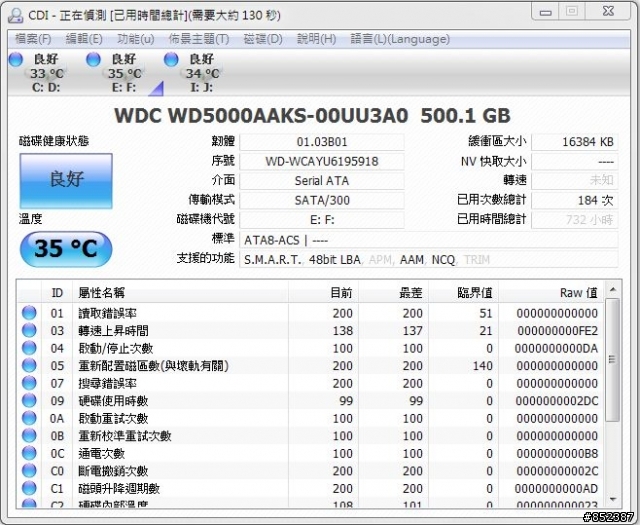Click the standard field ATA8-ACS

[x=429, y=240]
